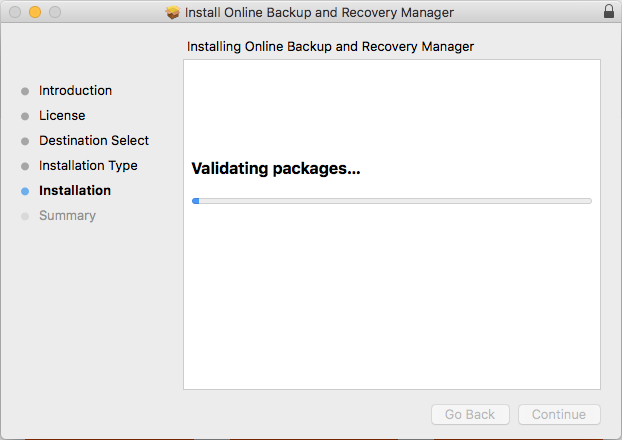Select the bold Installation step label

tap(75, 190)
